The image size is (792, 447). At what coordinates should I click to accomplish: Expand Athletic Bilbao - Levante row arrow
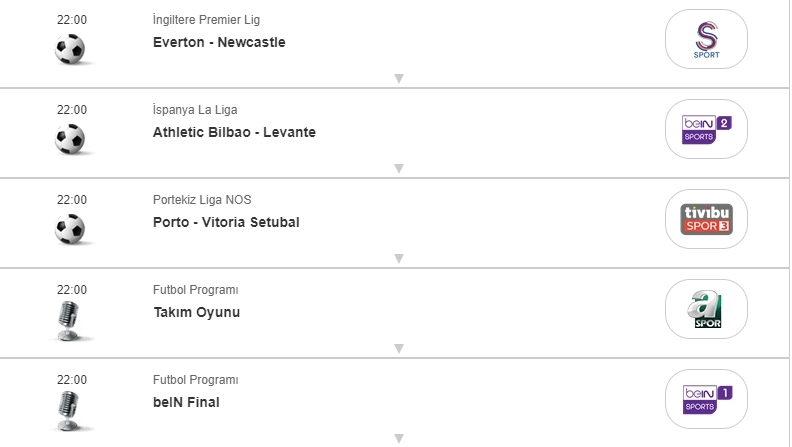click(x=398, y=168)
